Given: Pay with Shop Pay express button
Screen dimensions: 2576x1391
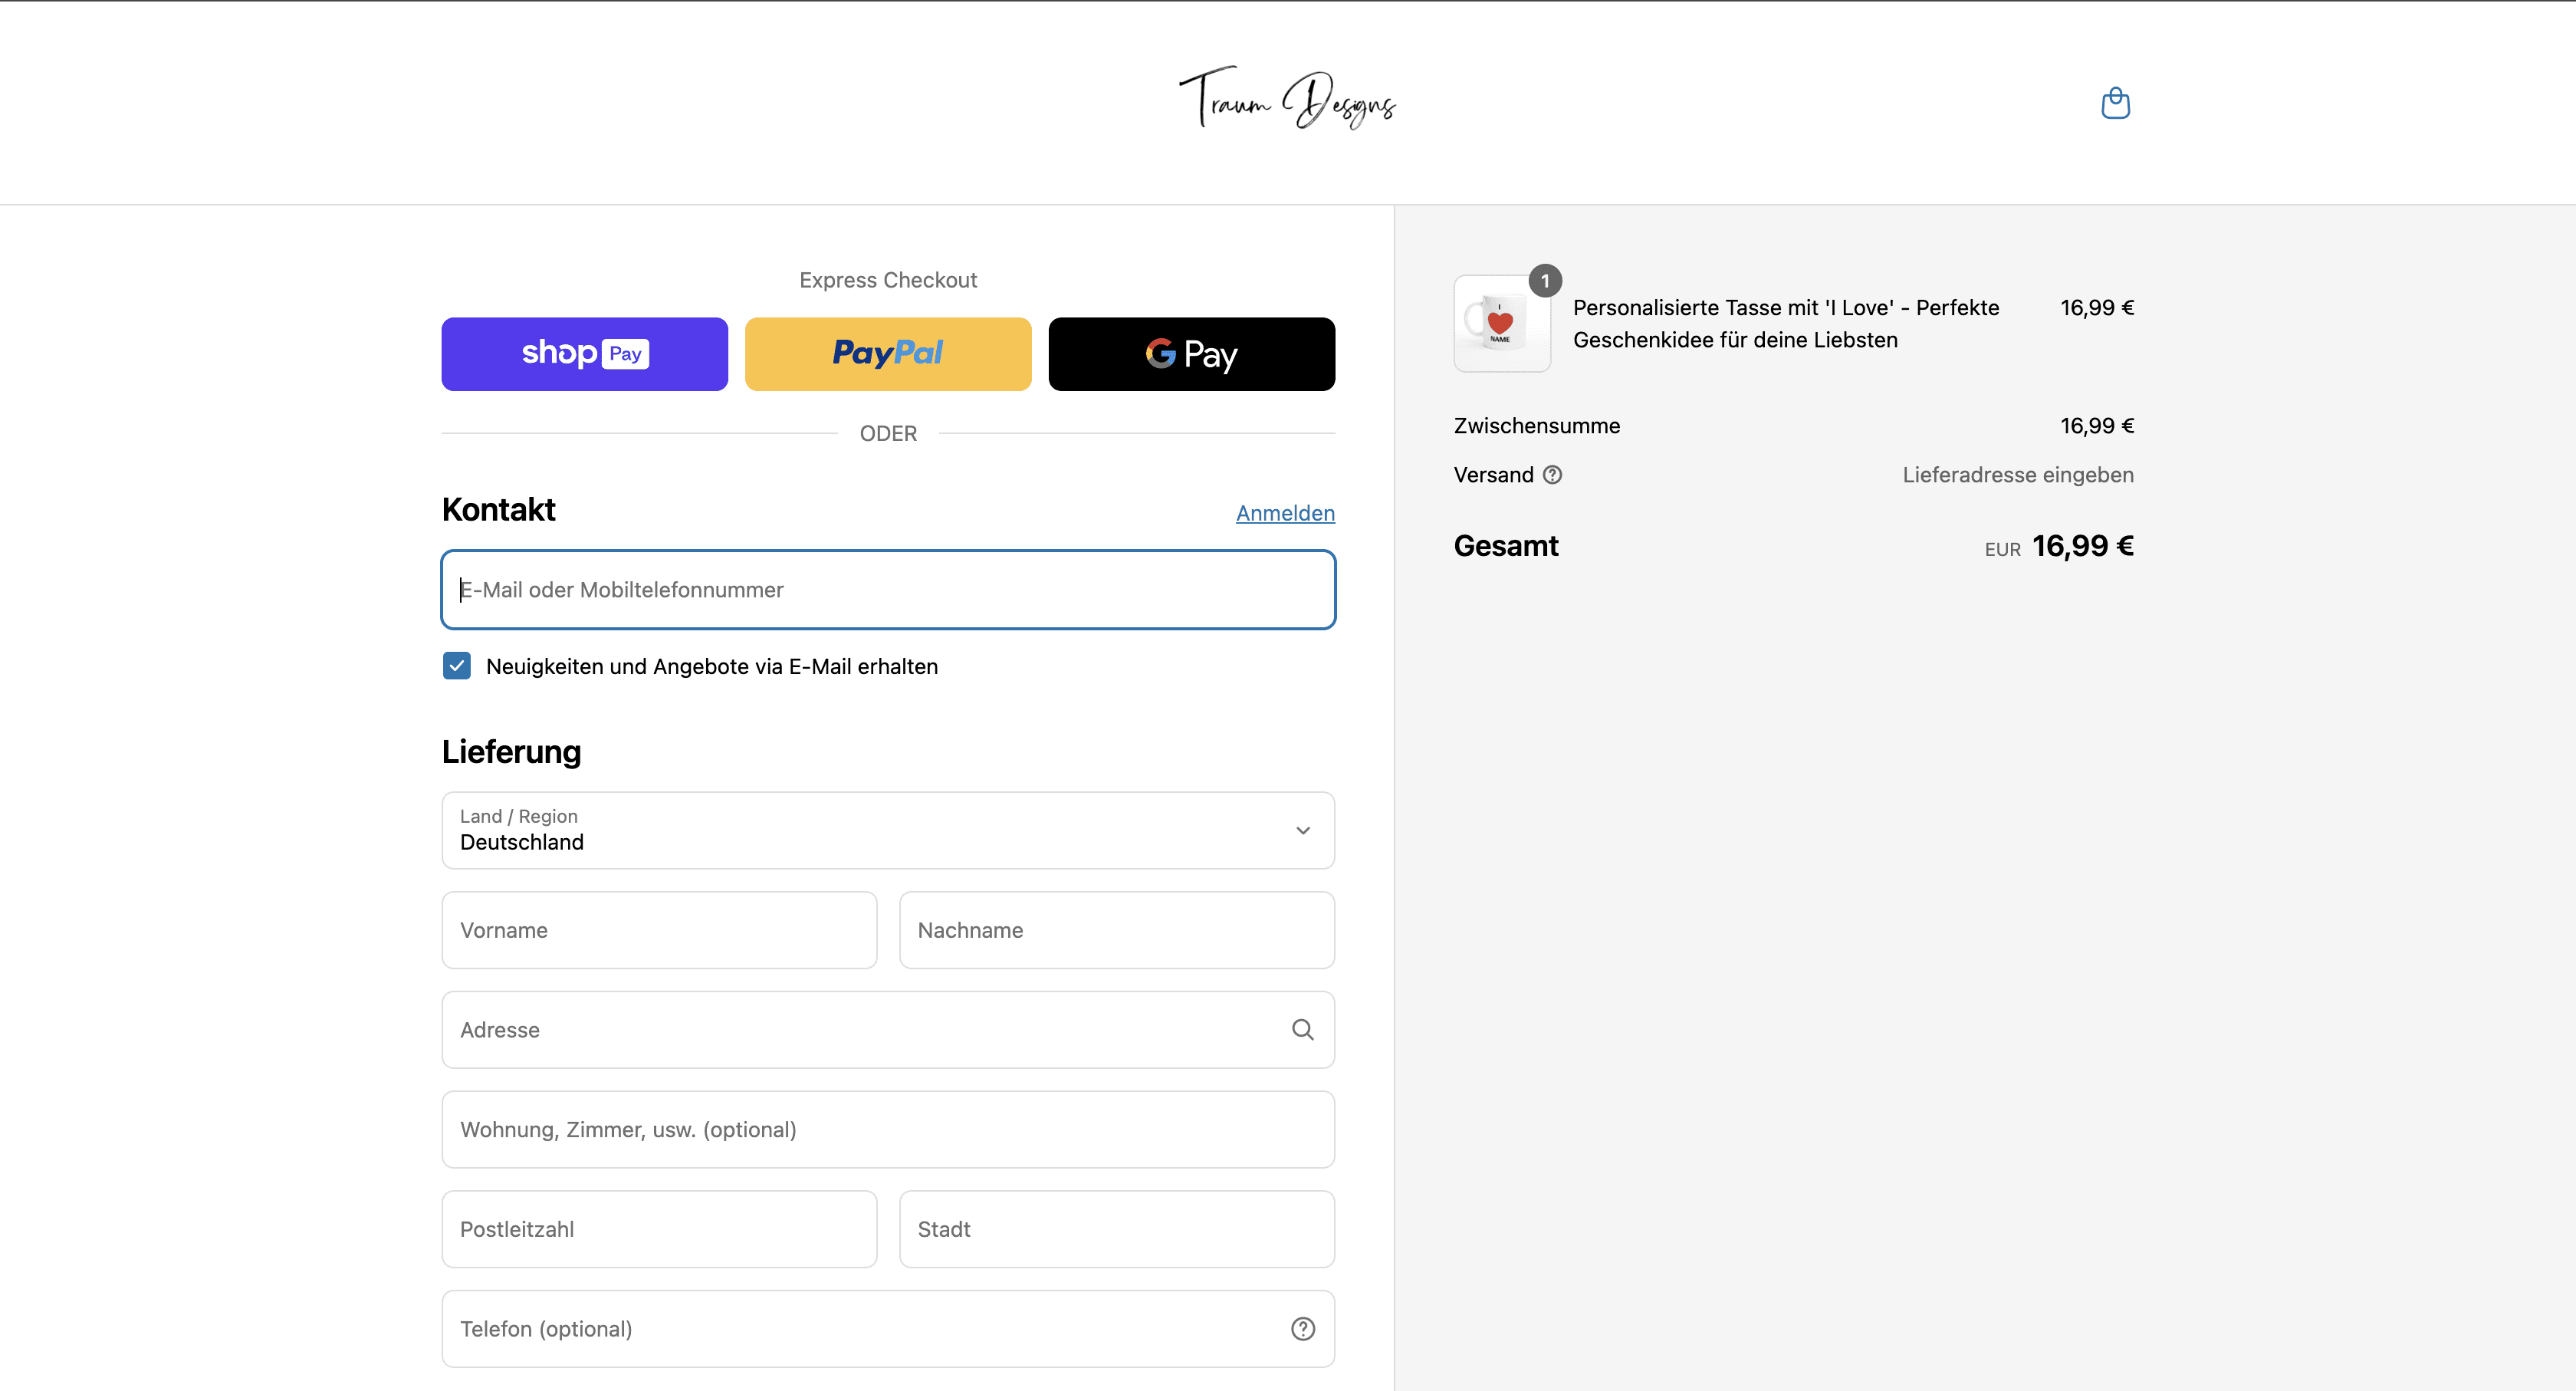Looking at the screenshot, I should click(x=585, y=354).
